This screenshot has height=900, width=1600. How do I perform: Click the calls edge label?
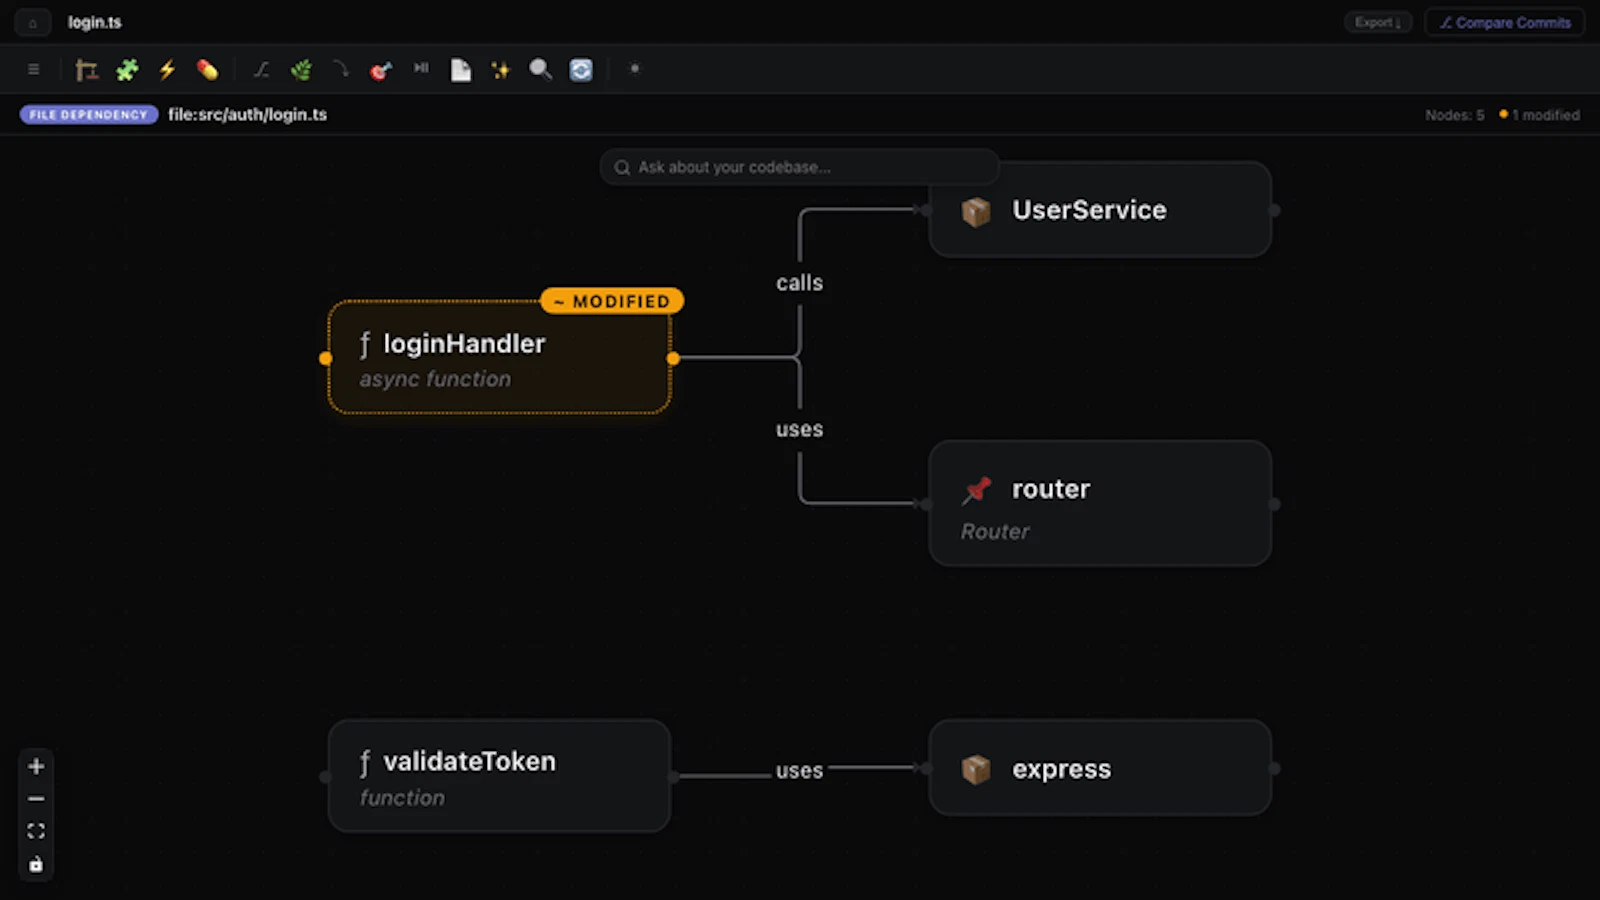point(800,283)
